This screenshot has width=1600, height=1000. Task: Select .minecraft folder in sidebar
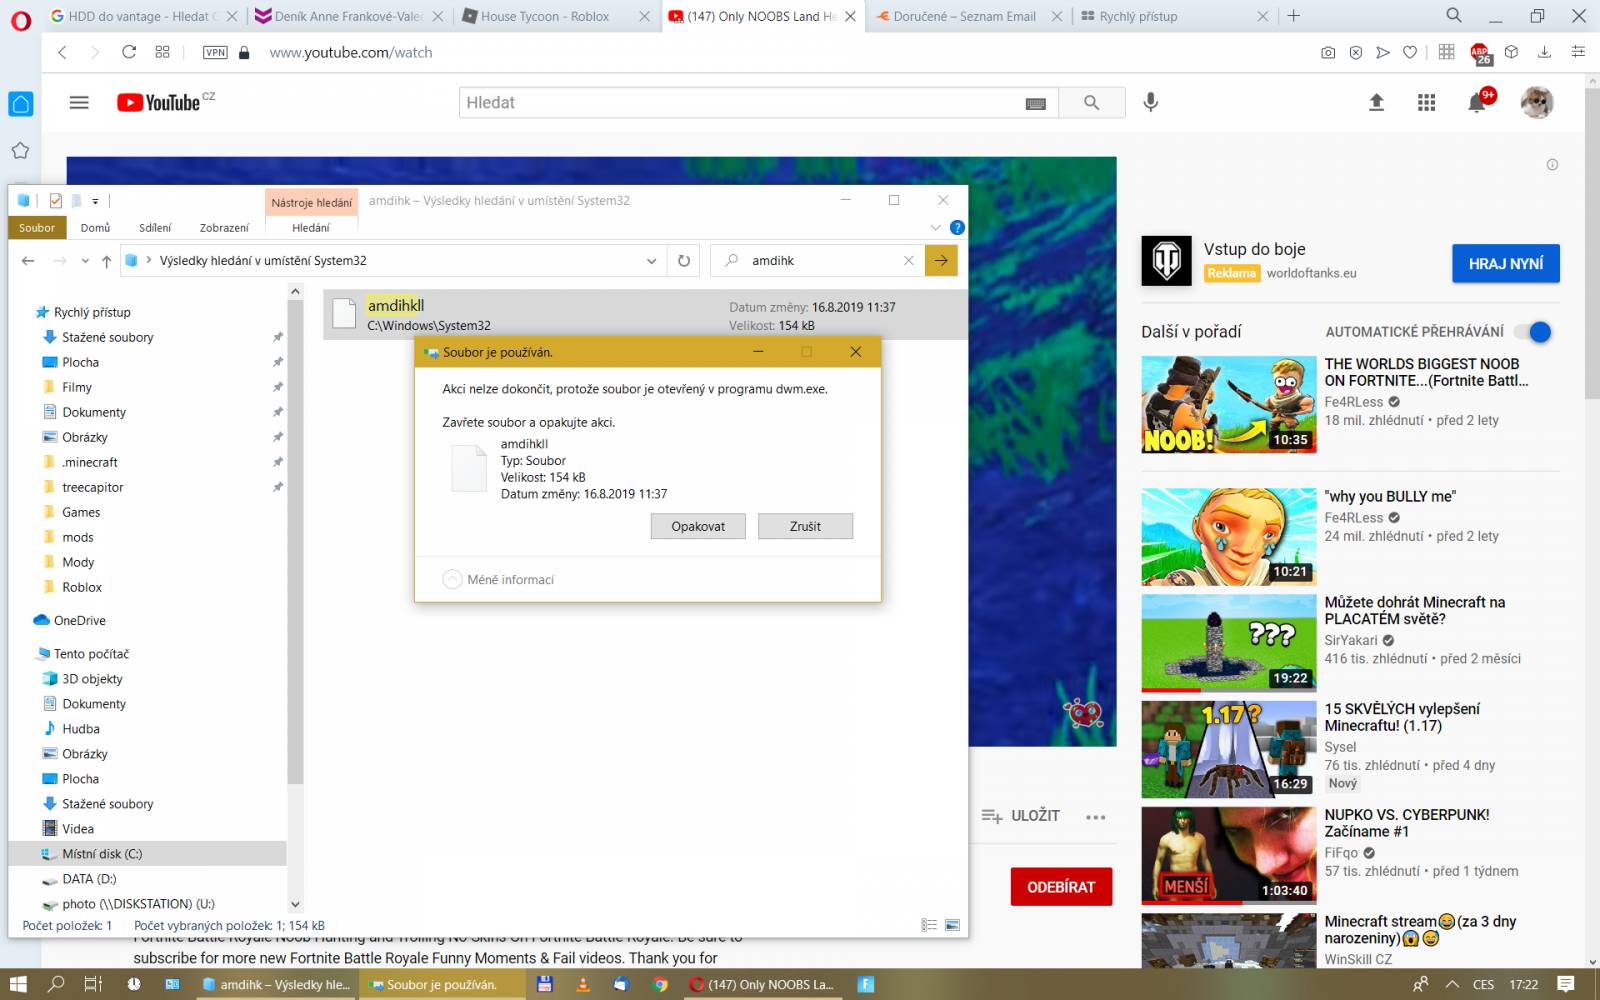coord(90,462)
